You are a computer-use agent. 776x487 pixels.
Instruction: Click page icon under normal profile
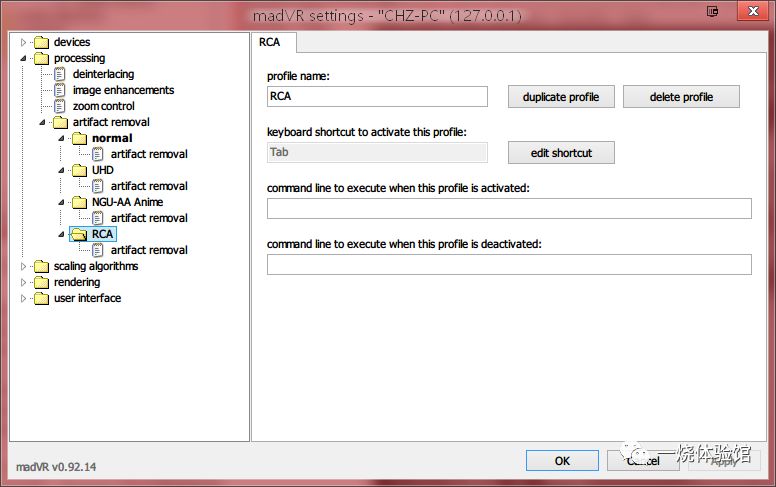(x=98, y=154)
